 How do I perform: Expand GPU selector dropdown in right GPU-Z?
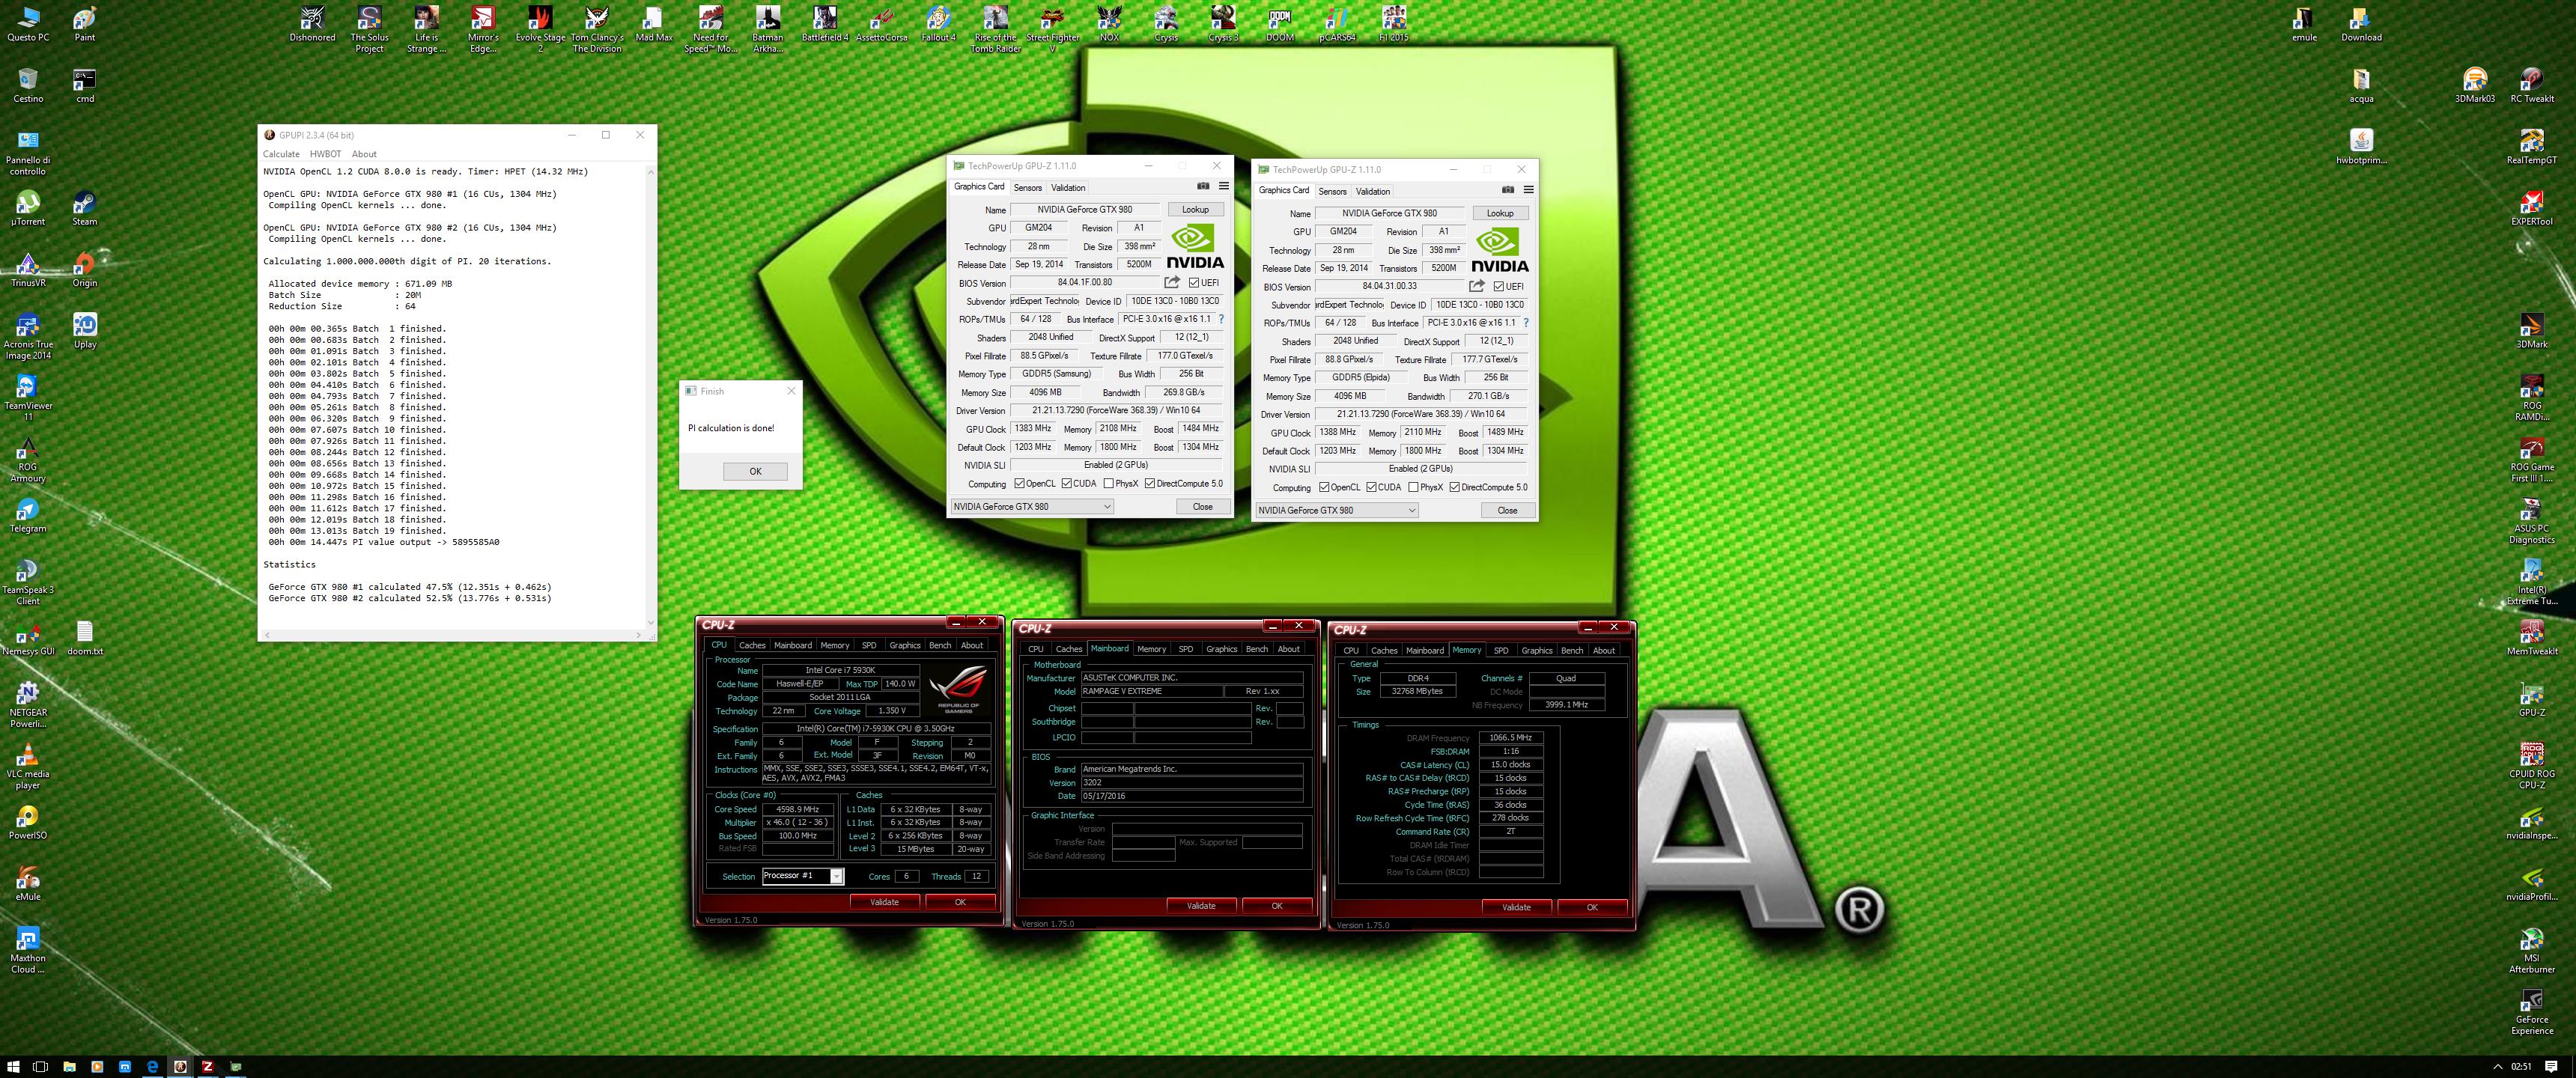pos(1337,511)
